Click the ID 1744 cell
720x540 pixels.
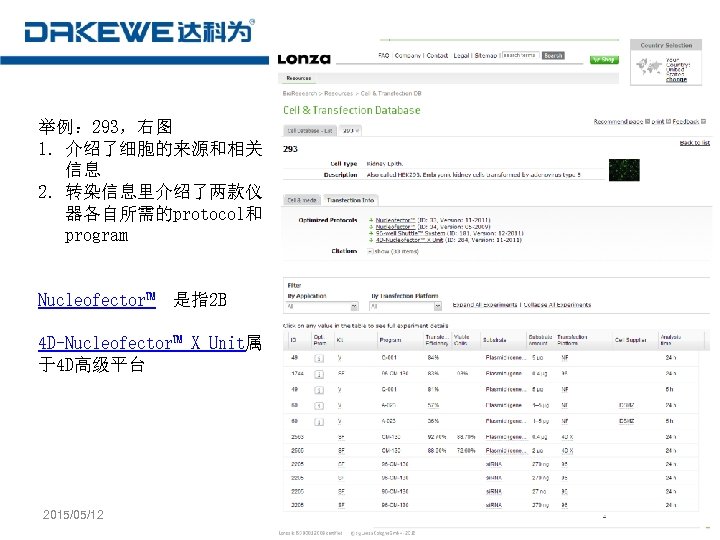point(298,374)
